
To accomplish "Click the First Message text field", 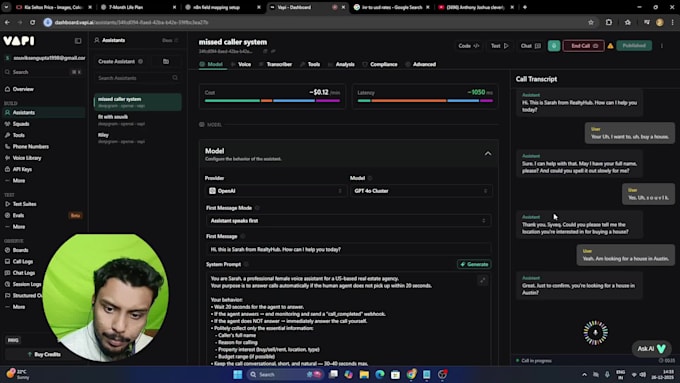I will [x=348, y=249].
